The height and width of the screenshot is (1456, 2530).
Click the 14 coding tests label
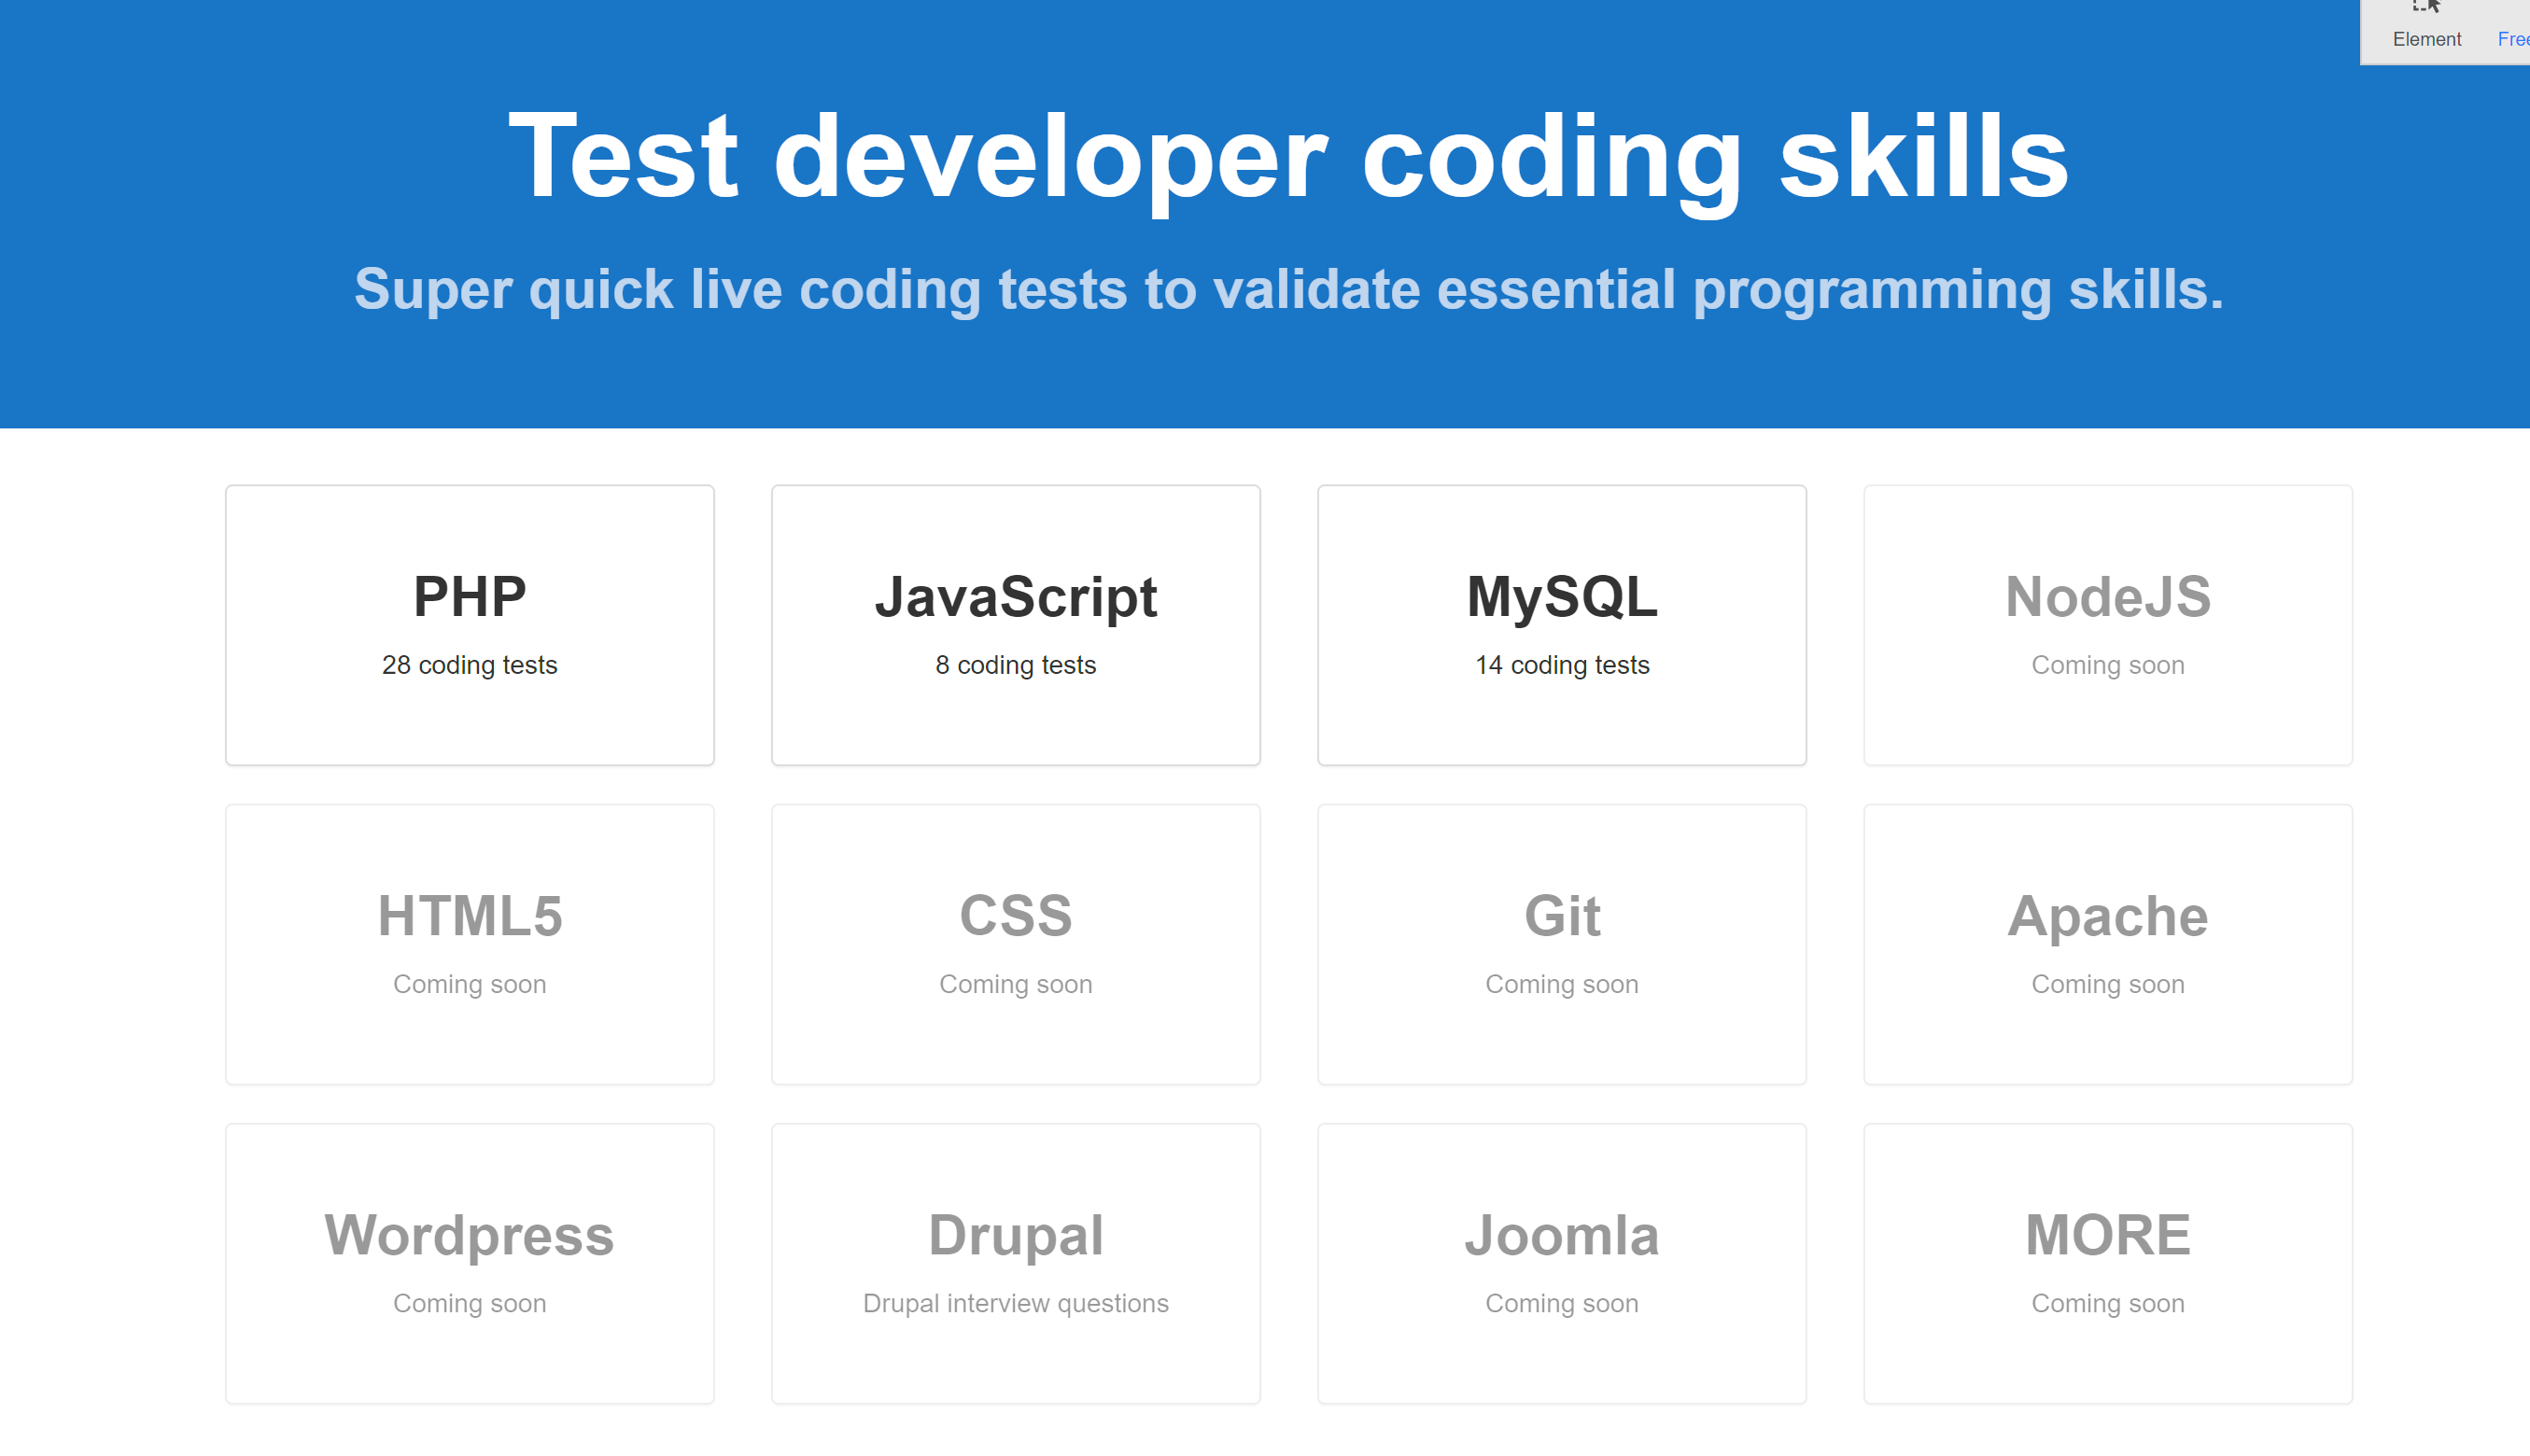tap(1561, 665)
